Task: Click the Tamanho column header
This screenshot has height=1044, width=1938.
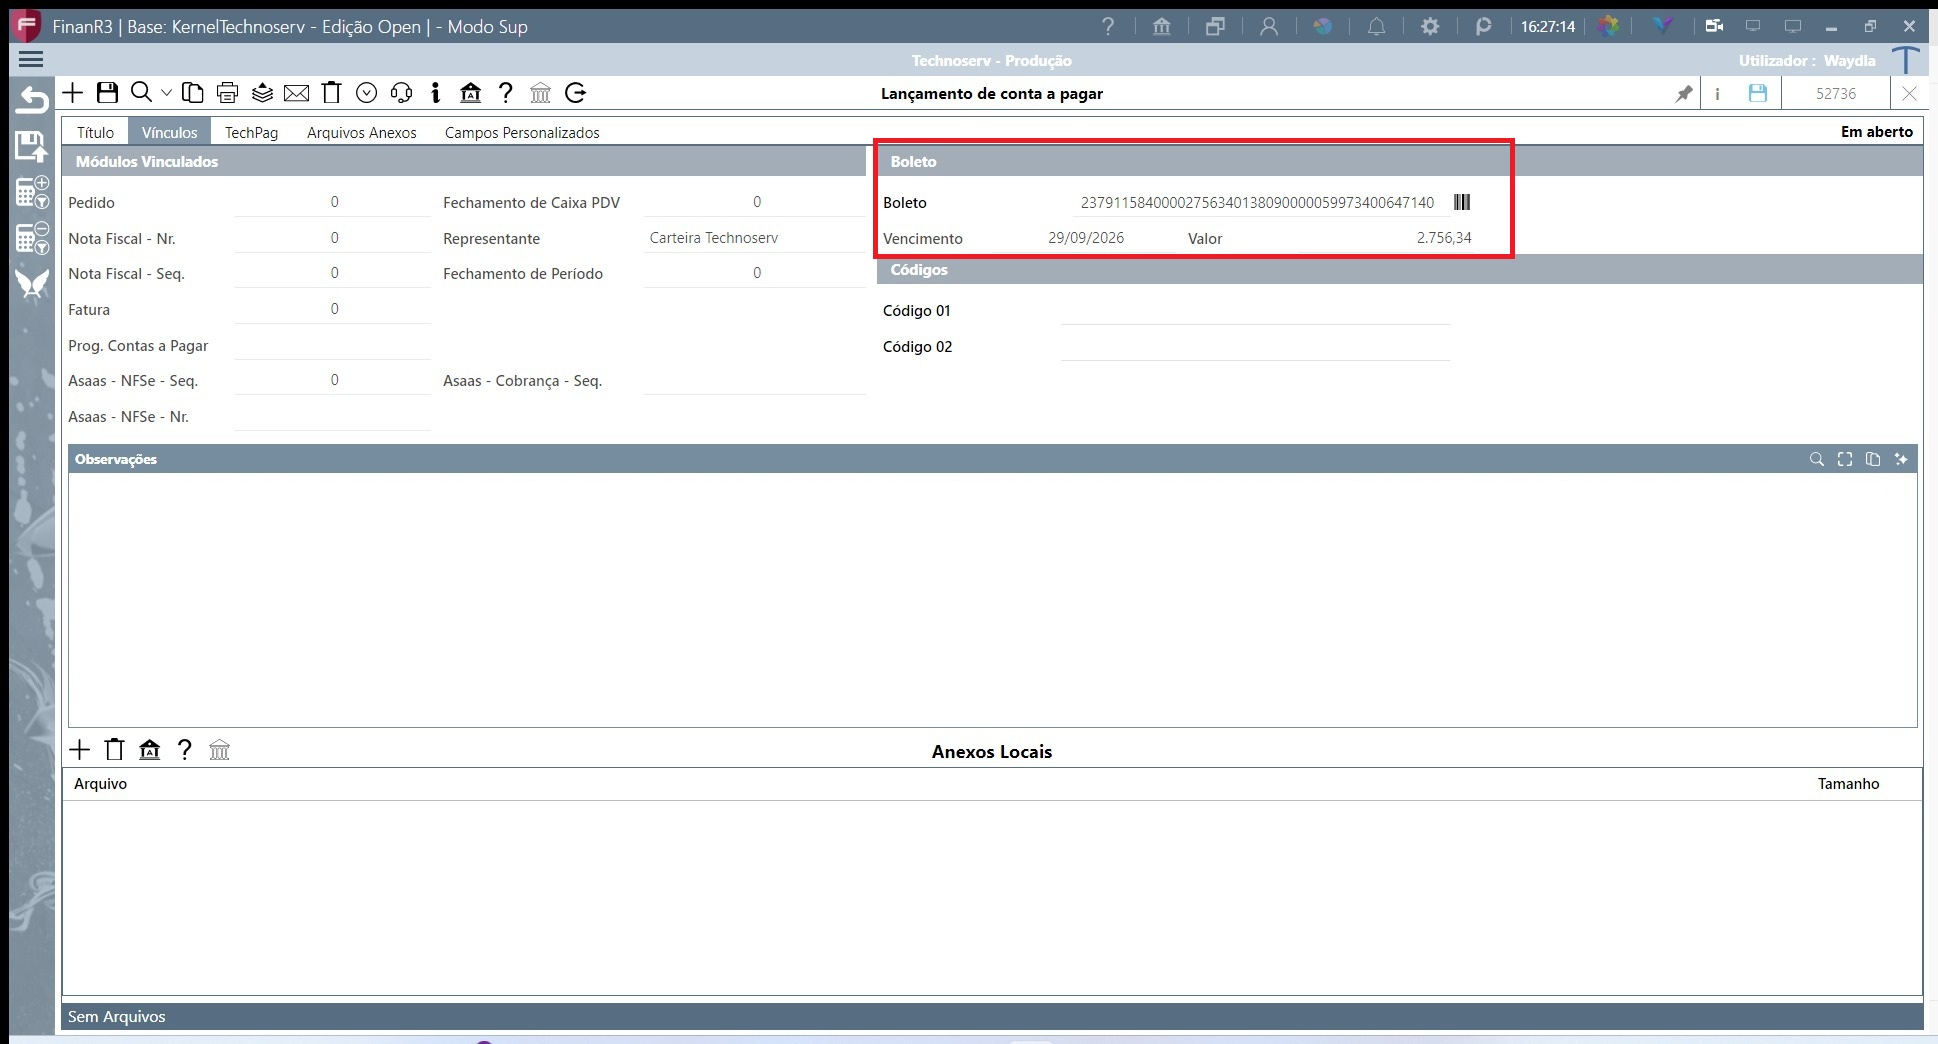Action: (x=1848, y=784)
